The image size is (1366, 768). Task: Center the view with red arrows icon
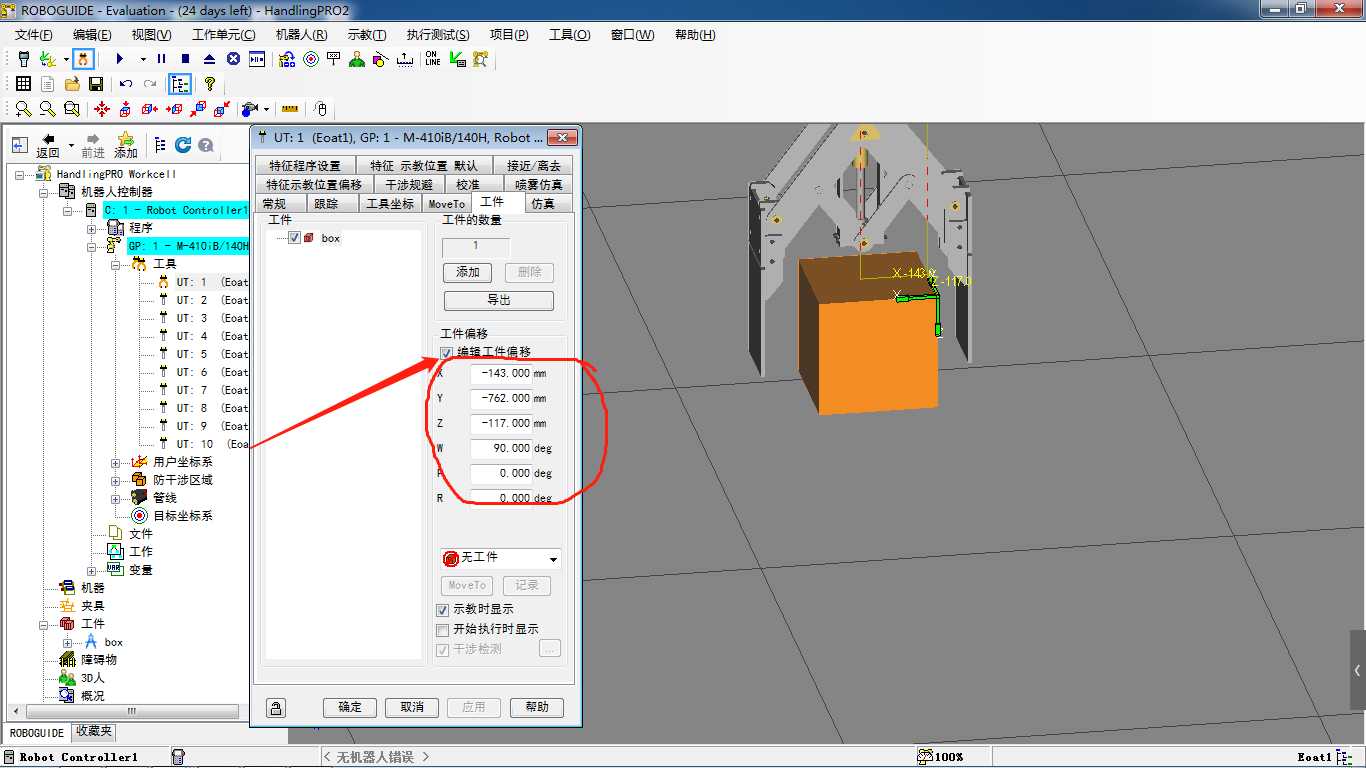tap(102, 109)
